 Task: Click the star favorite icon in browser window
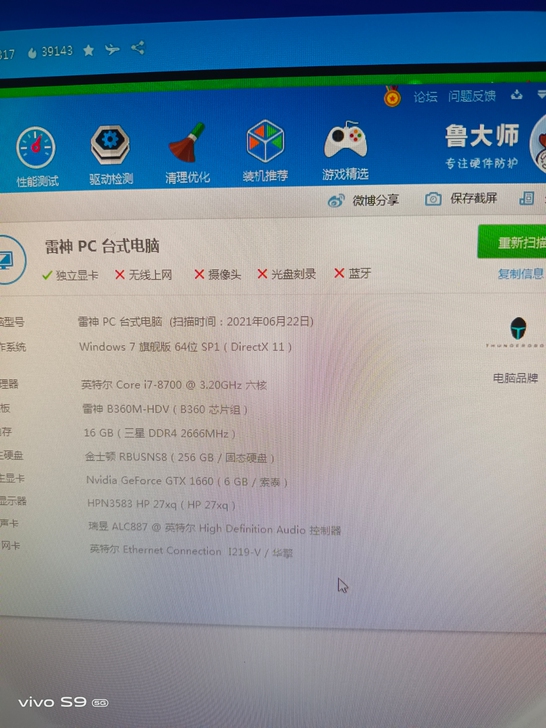89,50
